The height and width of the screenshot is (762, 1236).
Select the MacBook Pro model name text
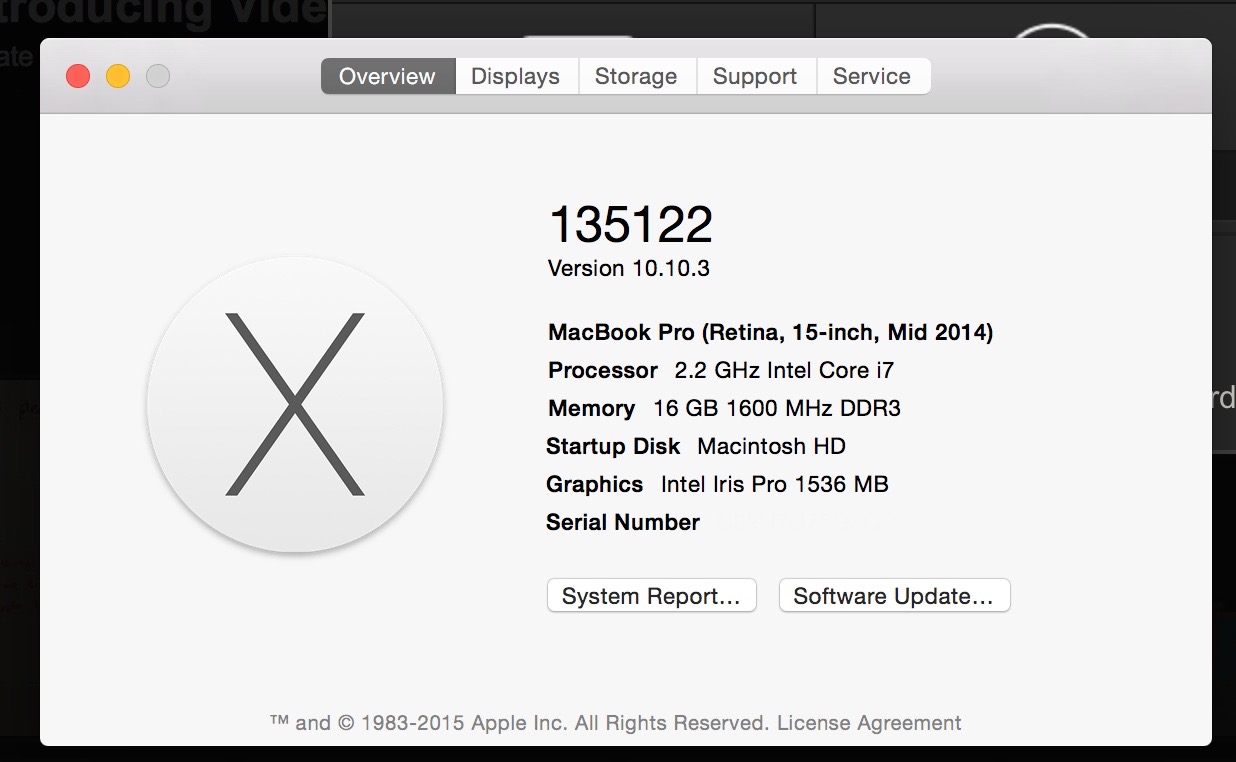pos(771,332)
